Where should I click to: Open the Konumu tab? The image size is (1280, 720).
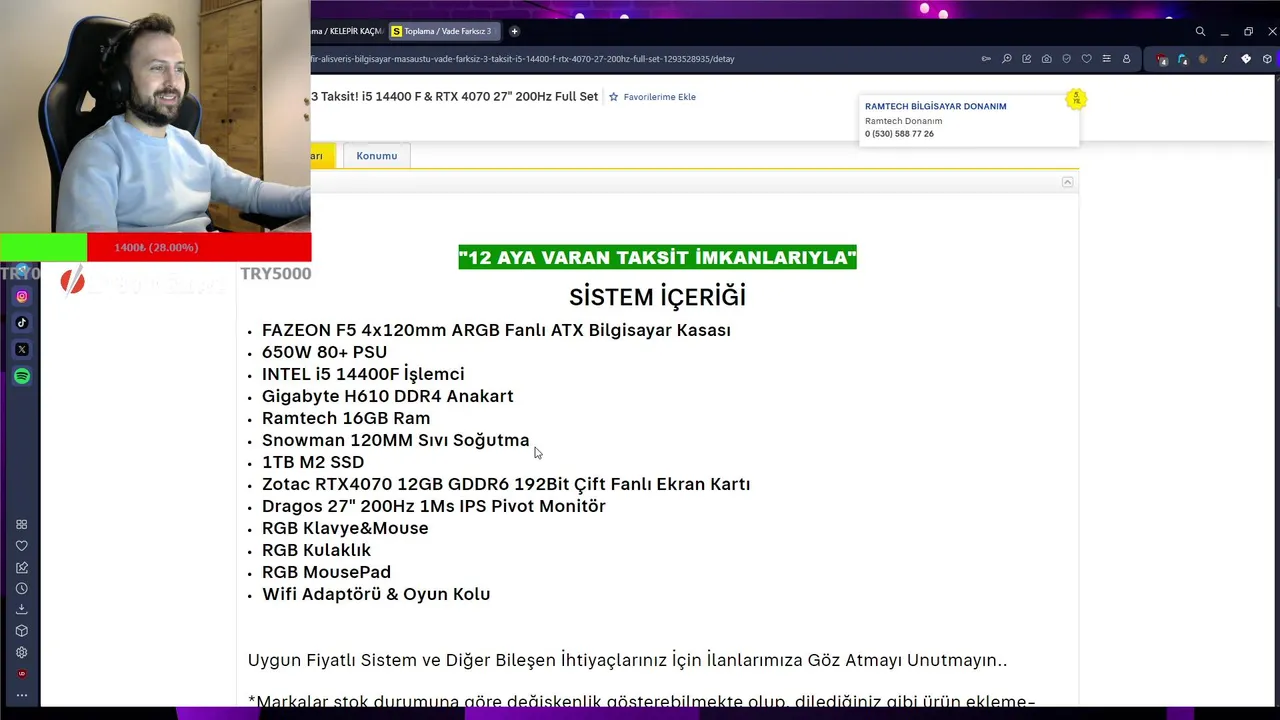click(x=377, y=156)
